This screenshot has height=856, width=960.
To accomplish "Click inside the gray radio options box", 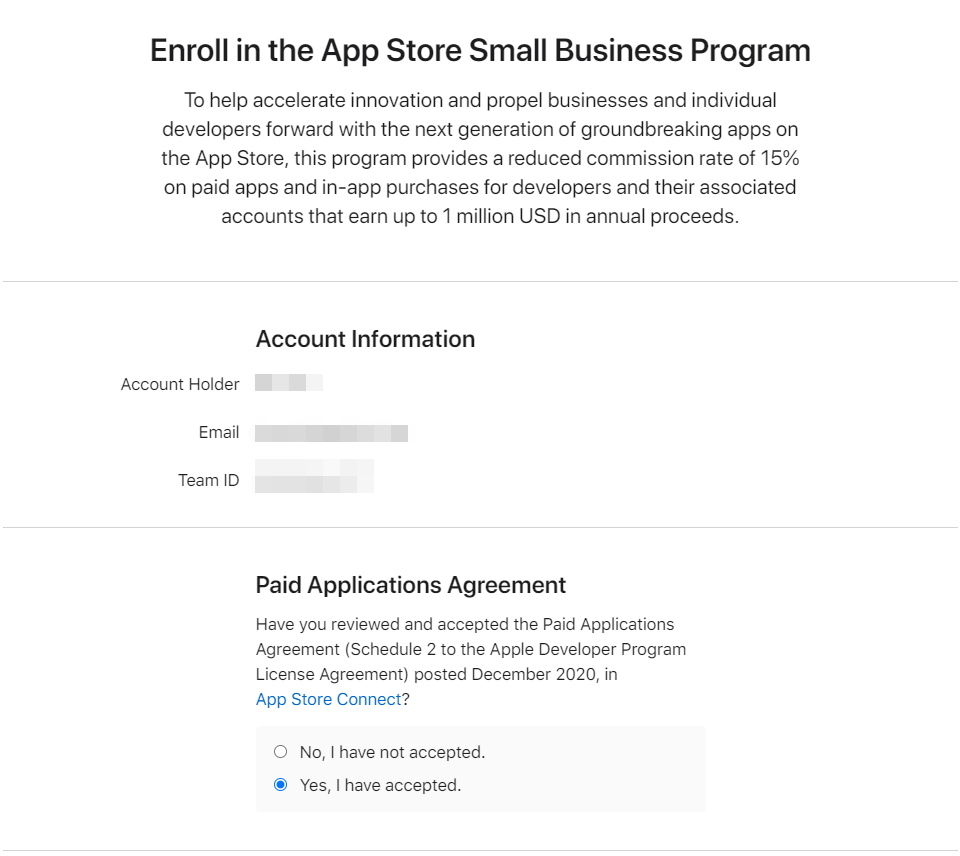I will point(480,768).
